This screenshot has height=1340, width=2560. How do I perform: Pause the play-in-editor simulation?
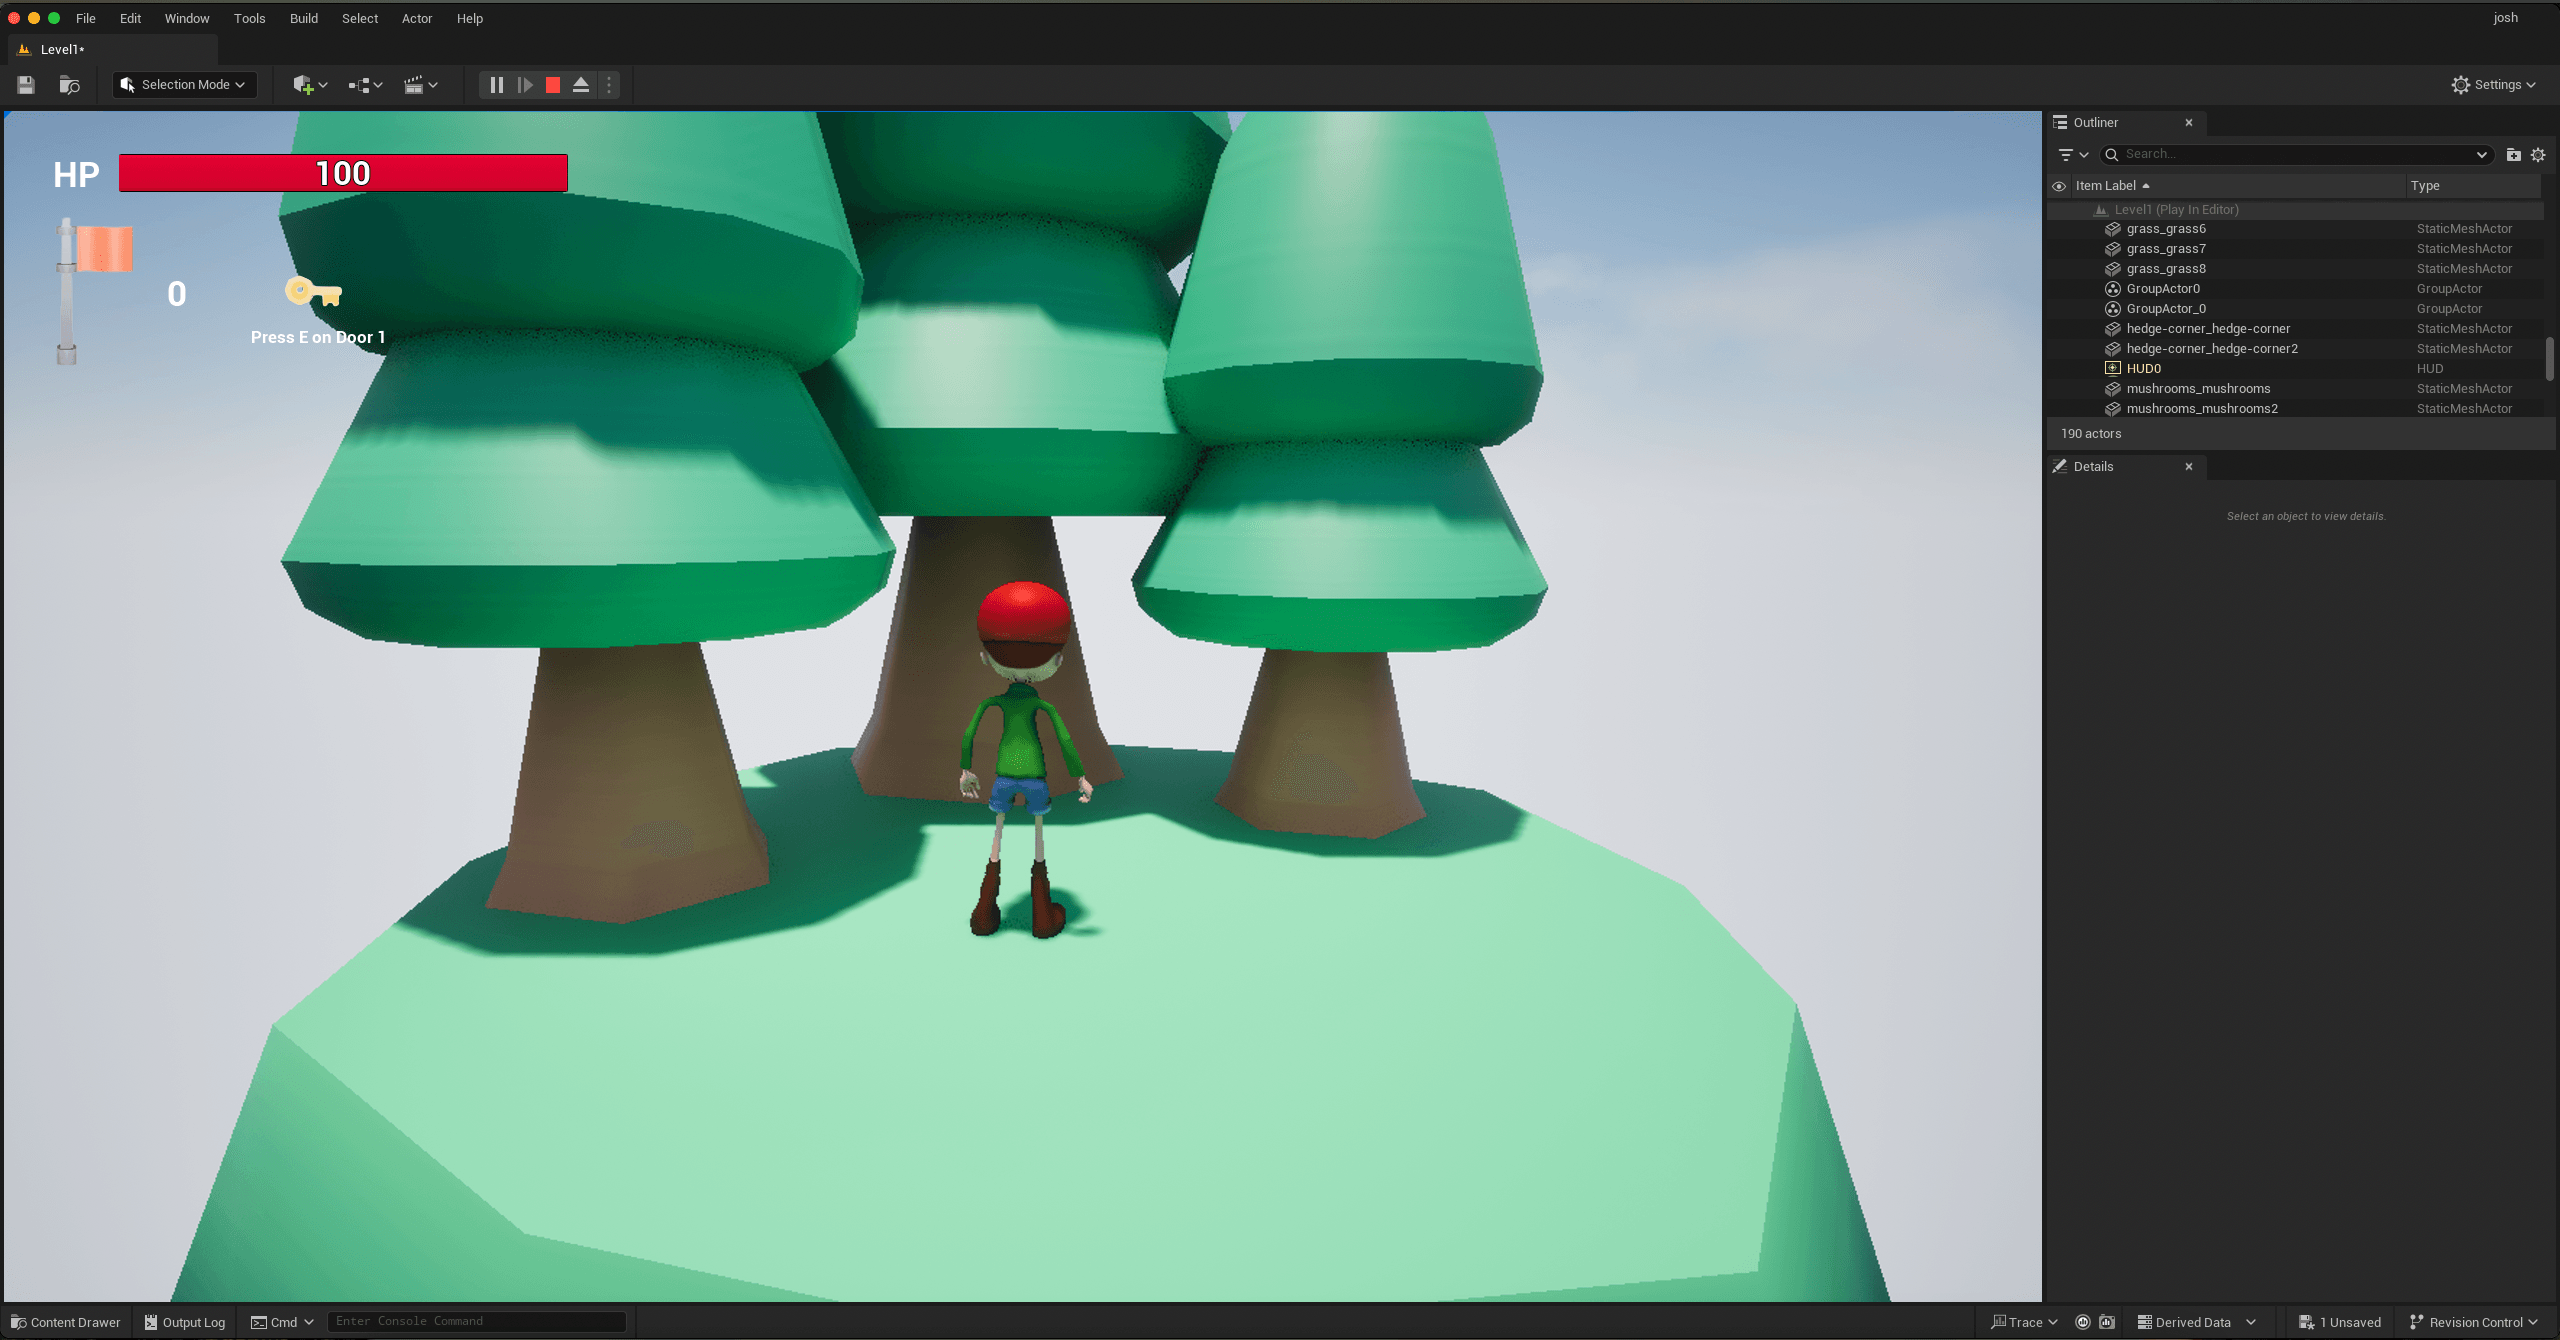pos(496,85)
